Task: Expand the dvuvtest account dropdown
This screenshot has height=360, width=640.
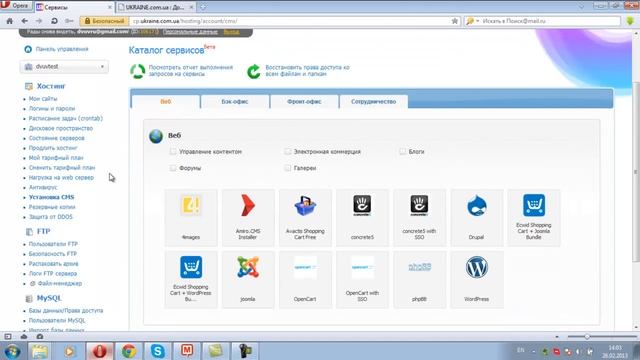Action: 64,67
